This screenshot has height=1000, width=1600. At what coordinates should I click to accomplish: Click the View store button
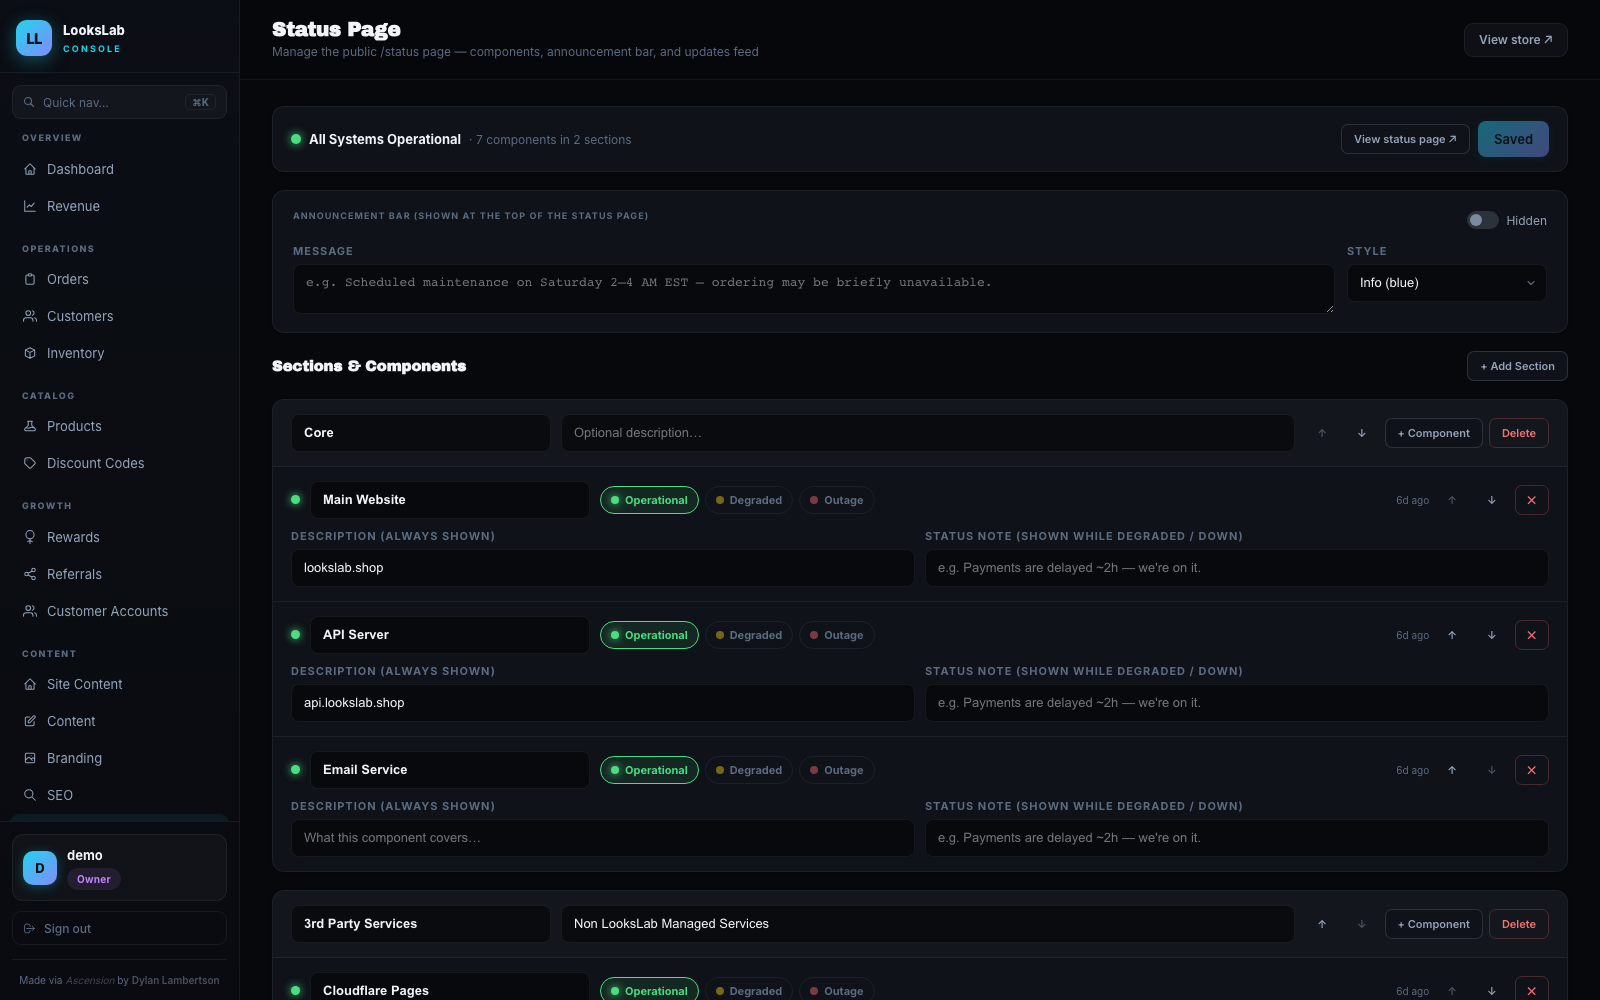click(x=1515, y=40)
